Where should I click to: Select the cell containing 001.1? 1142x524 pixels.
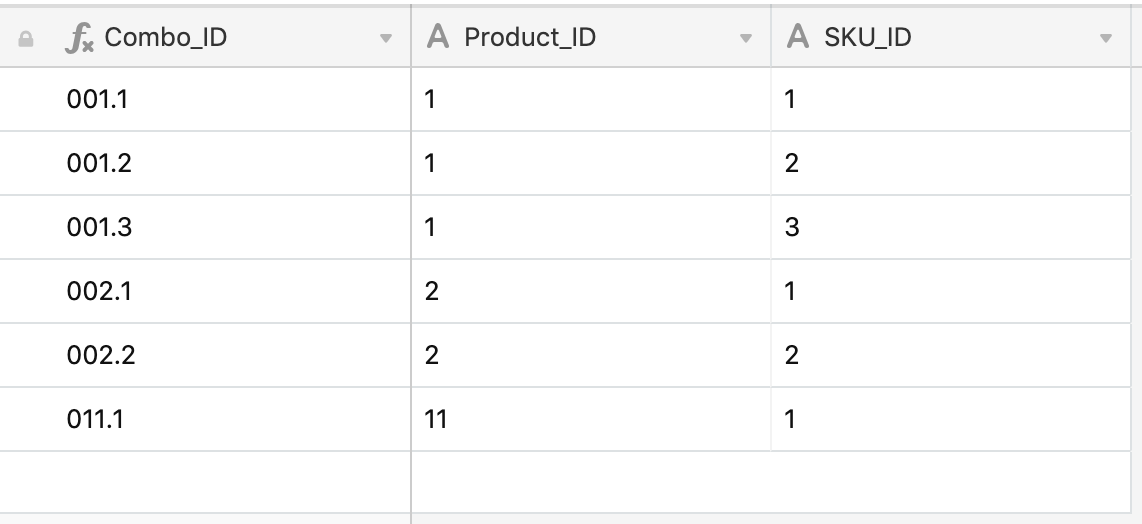point(205,99)
